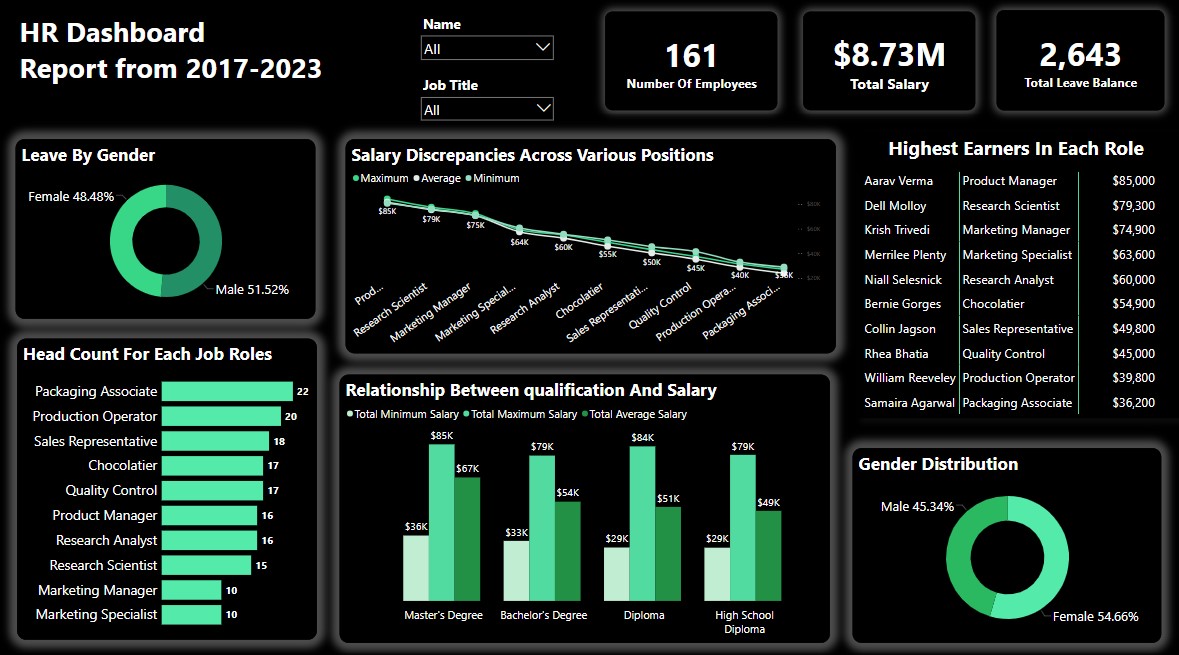
Task: Select Rhea Bhatia in highest earners table
Action: pos(896,353)
